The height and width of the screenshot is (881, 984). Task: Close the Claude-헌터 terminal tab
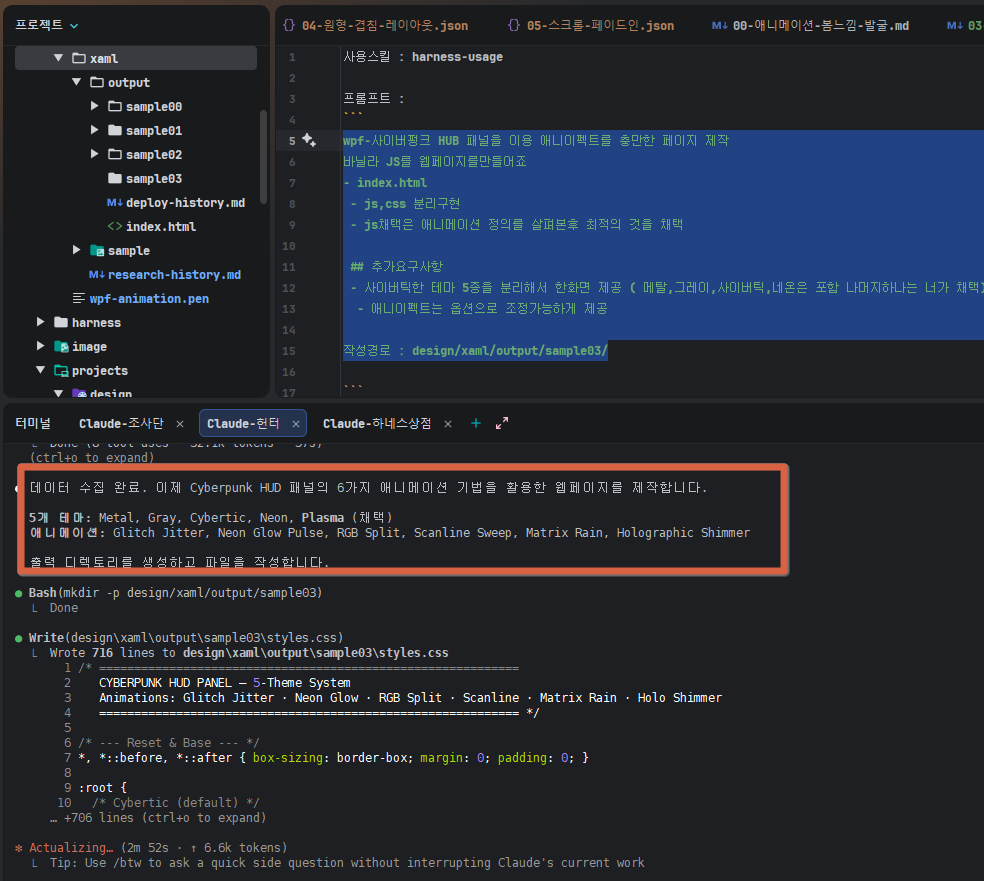point(296,424)
